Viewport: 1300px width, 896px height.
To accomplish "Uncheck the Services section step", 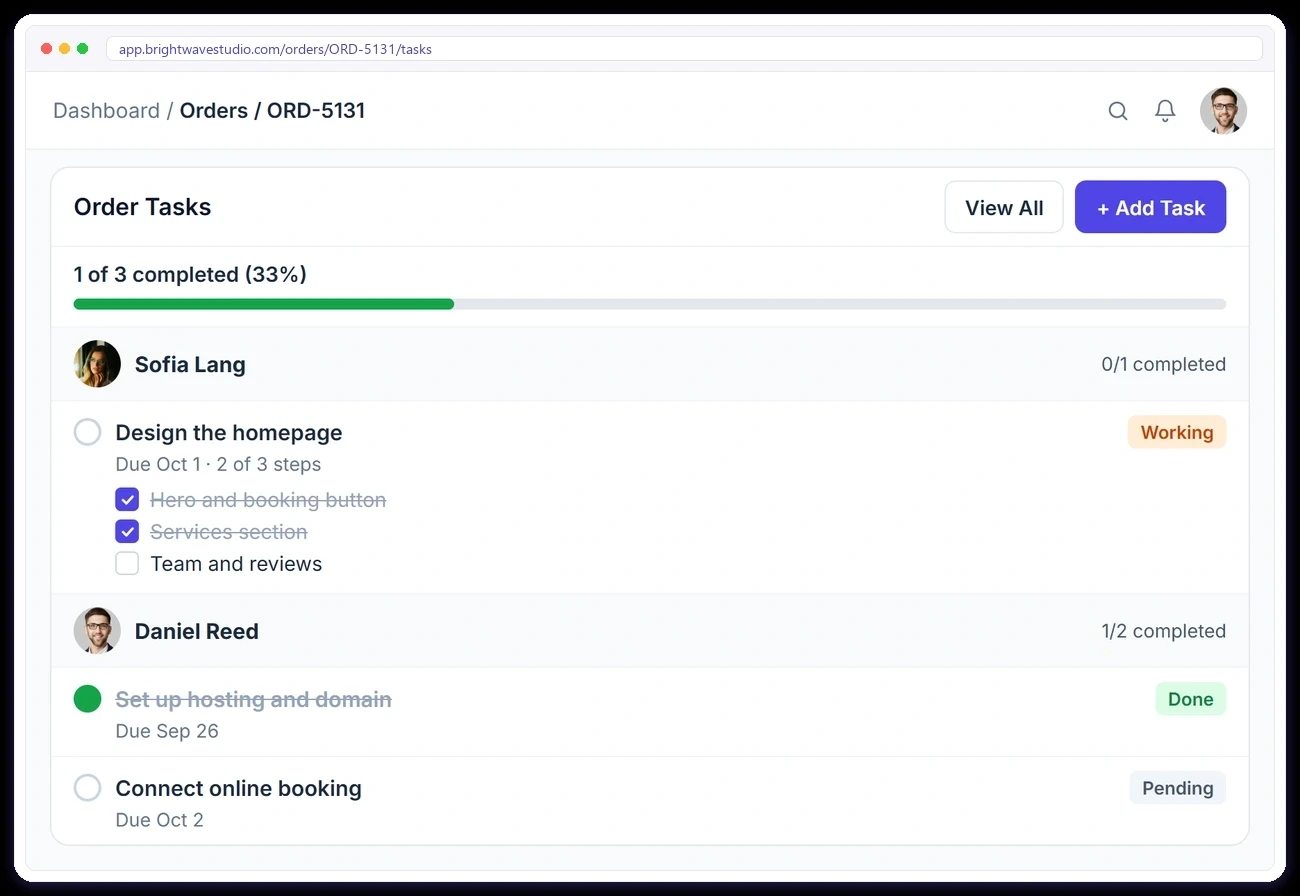I will (127, 532).
